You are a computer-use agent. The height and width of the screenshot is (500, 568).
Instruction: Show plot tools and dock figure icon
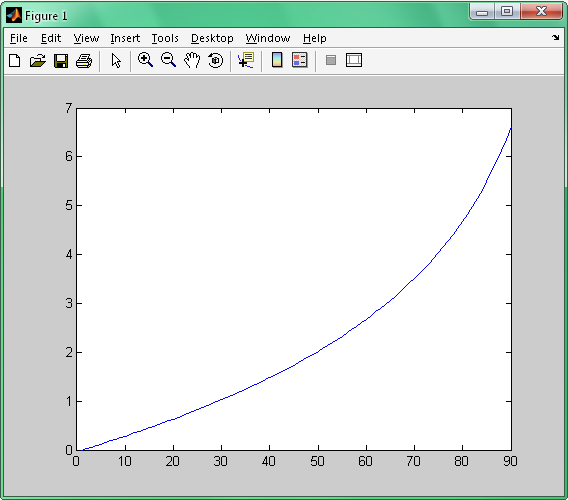pos(354,60)
